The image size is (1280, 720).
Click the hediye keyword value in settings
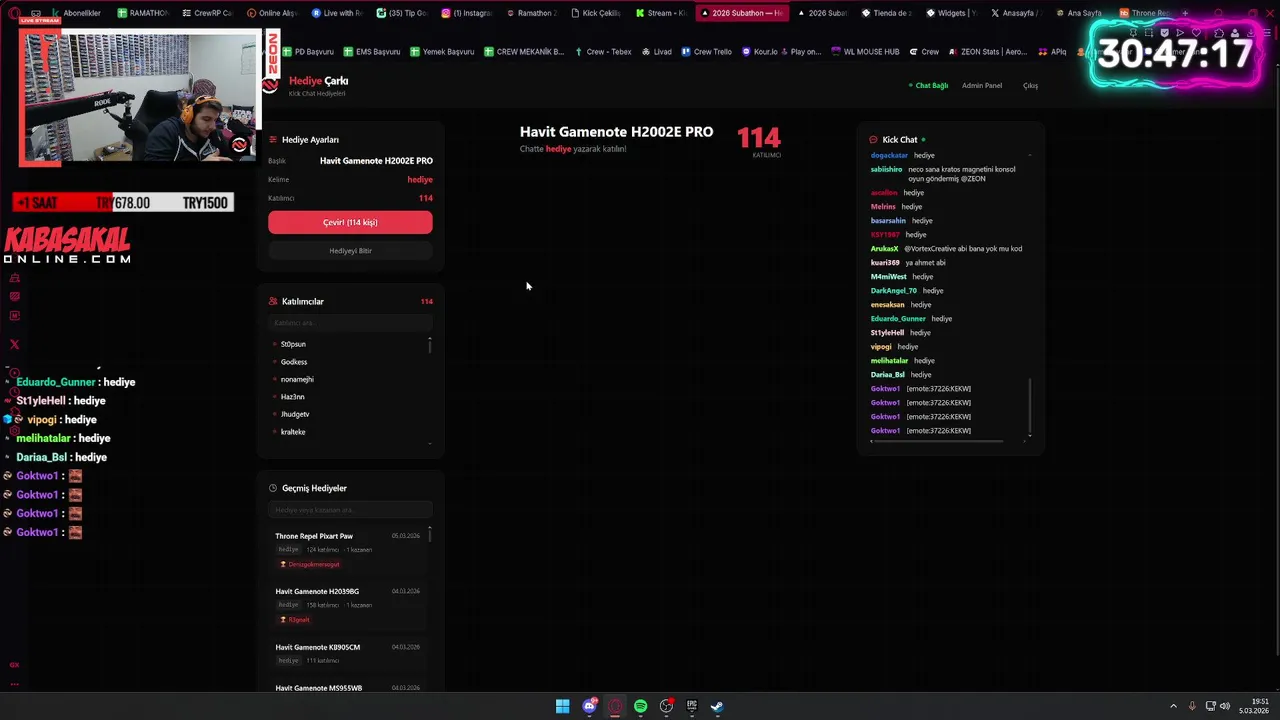(x=420, y=180)
